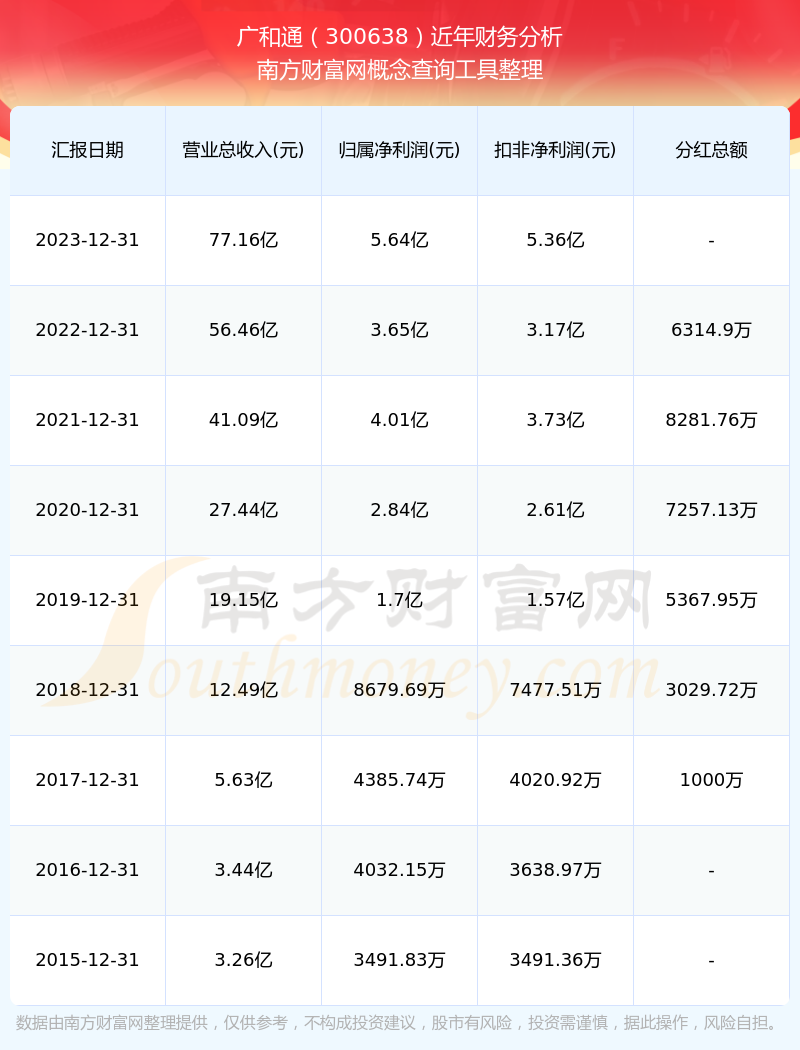Click revenue value 3.26亿
Image resolution: width=800 pixels, height=1050 pixels.
coord(244,960)
